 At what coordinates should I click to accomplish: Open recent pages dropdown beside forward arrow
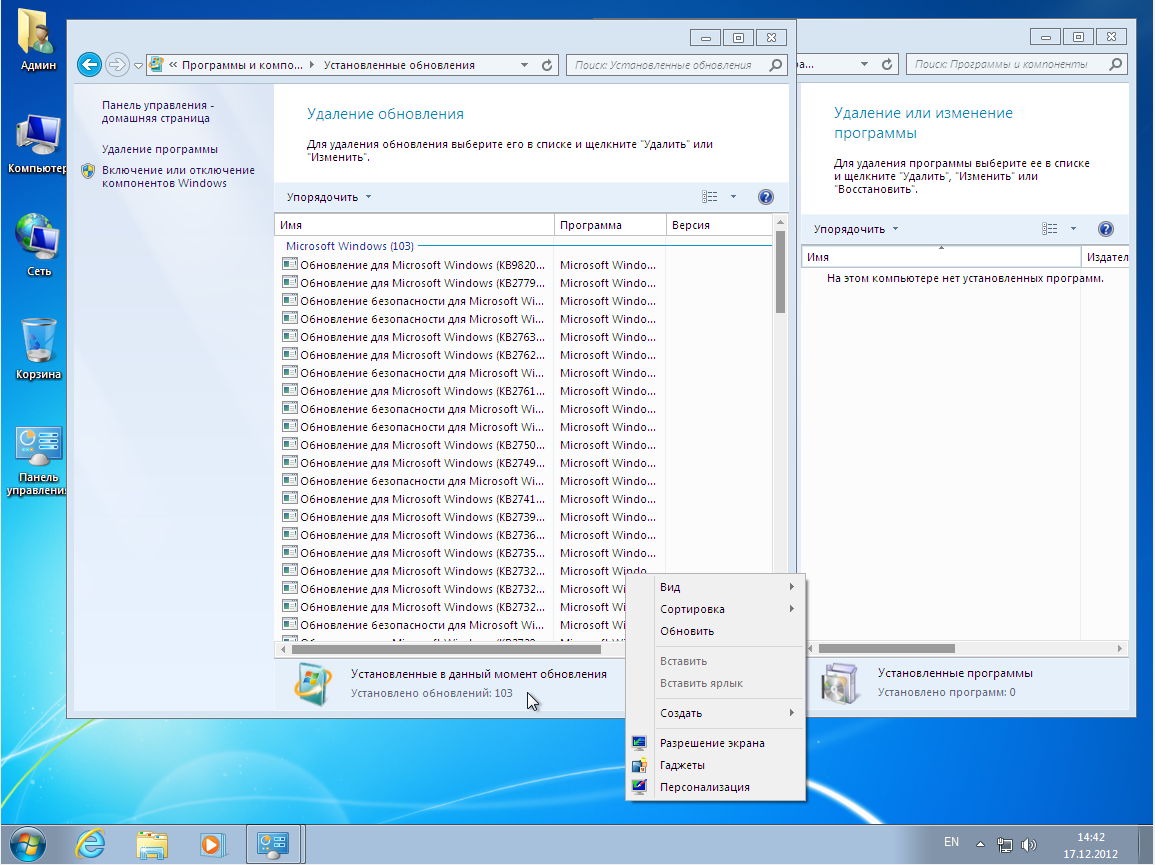pyautogui.click(x=138, y=66)
